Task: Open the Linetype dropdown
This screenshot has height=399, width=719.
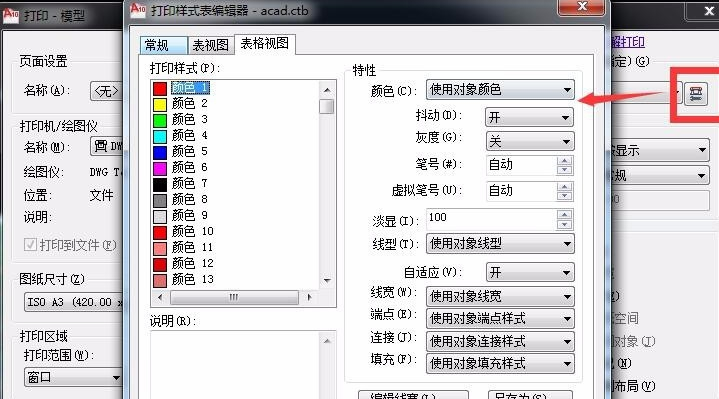Action: coord(500,244)
